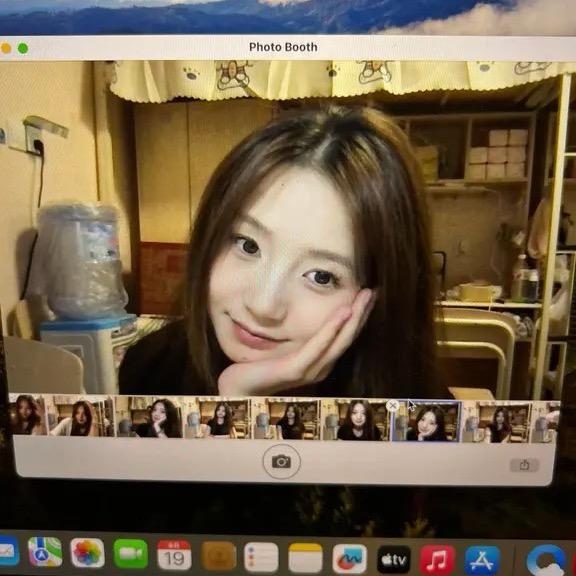Open the Apple TV app
The width and height of the screenshot is (576, 576).
coord(394,559)
